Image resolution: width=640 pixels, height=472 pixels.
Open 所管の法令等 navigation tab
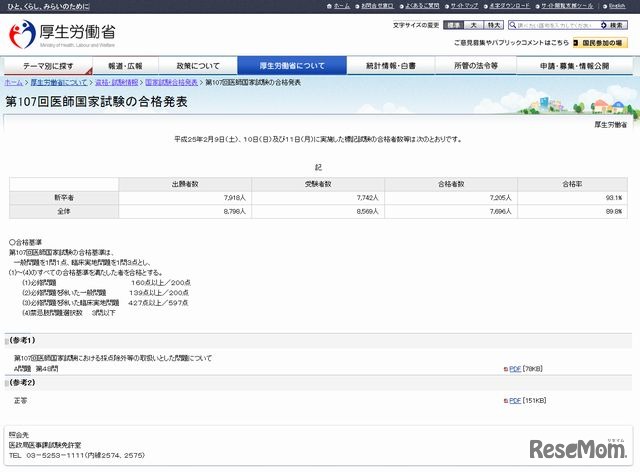476,66
